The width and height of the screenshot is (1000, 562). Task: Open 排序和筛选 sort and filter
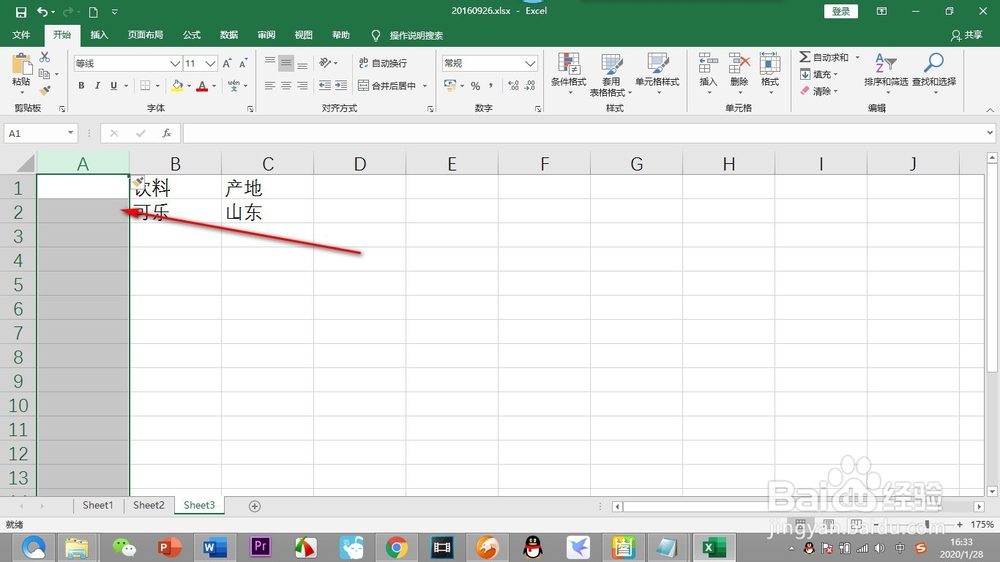click(886, 71)
